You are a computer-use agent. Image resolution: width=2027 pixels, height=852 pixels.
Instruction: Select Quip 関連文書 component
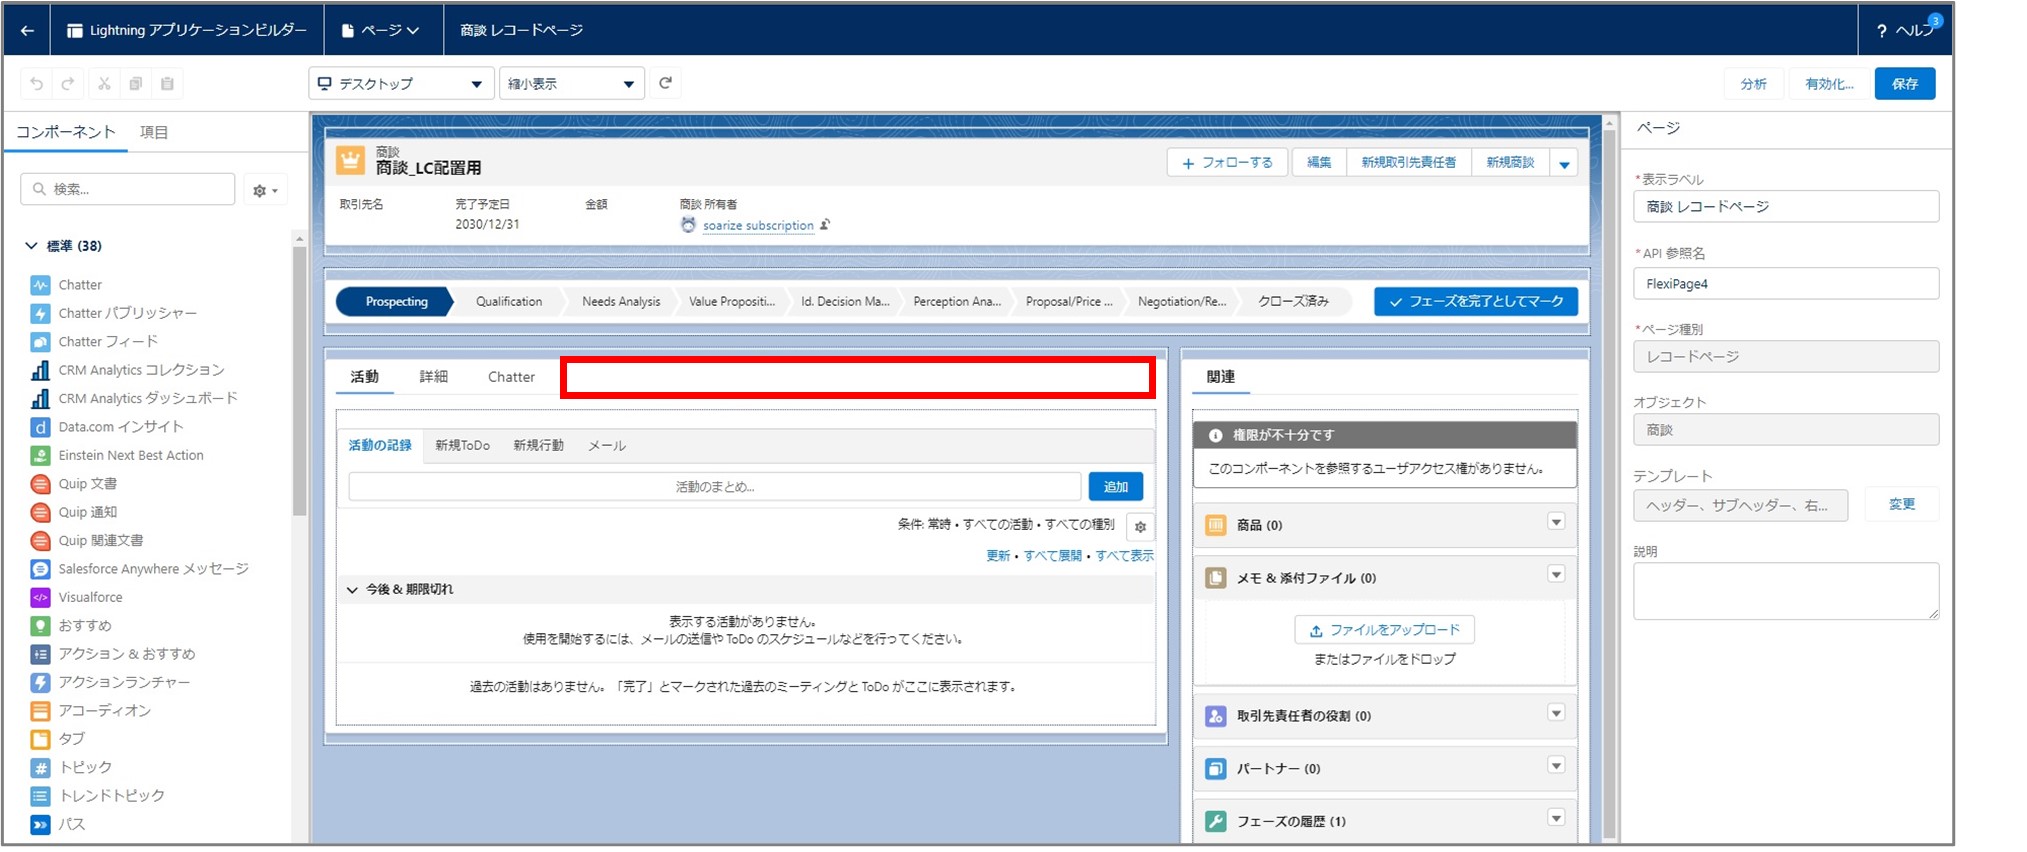[87, 540]
